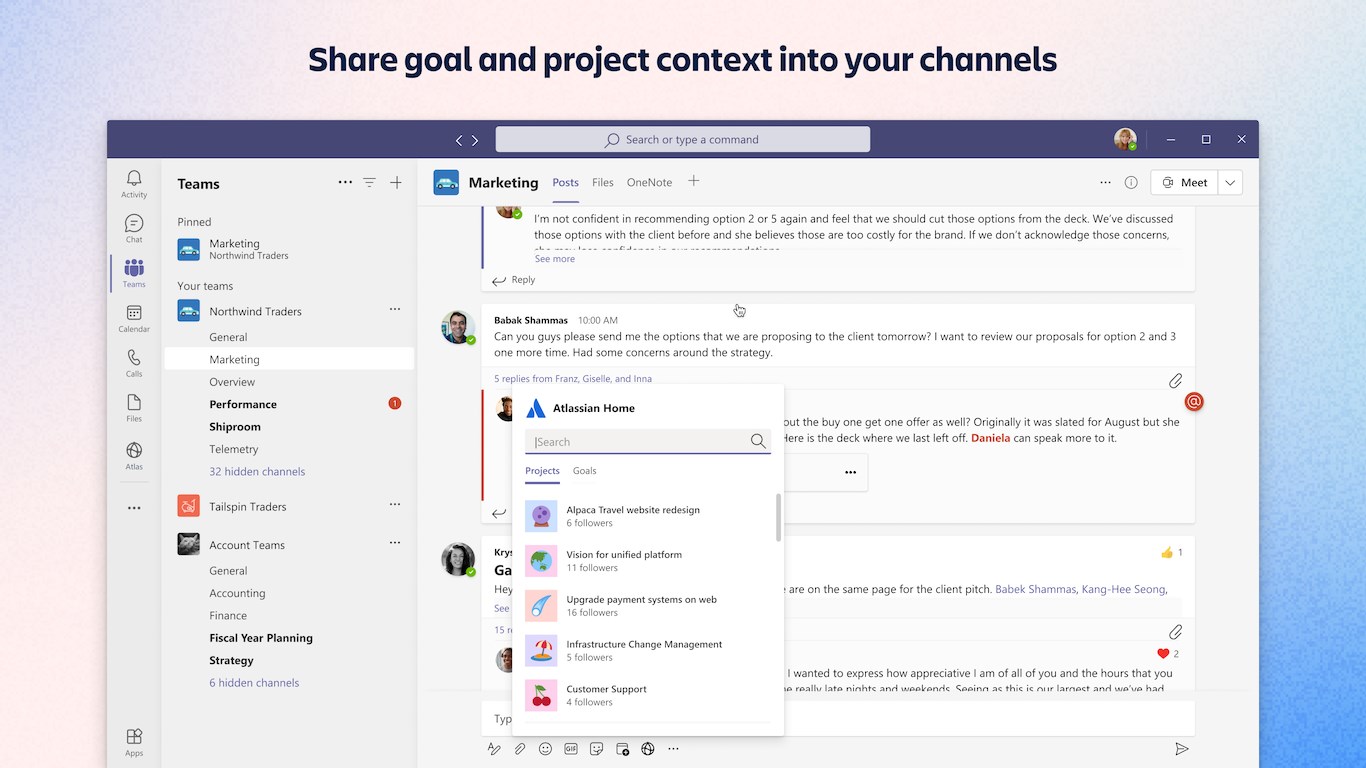This screenshot has height=768, width=1366.
Task: Switch to the OneNote tab
Action: point(649,183)
